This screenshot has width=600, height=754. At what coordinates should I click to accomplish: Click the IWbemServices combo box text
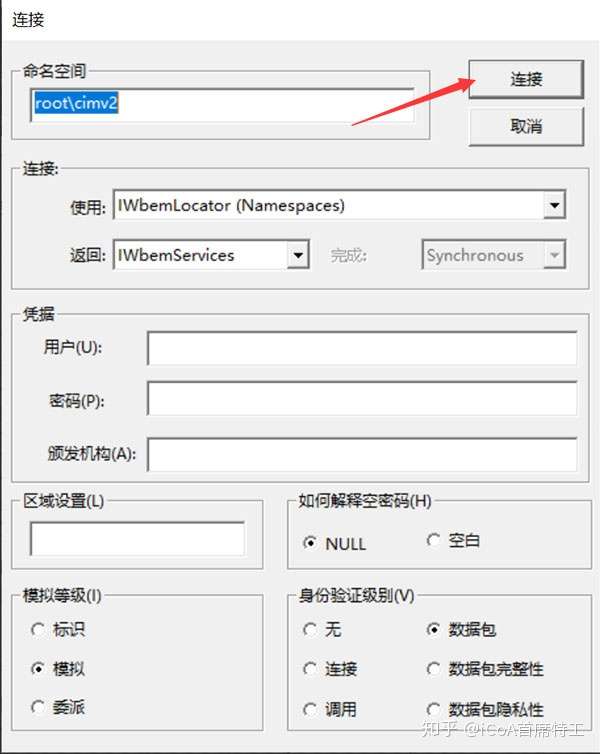[x=176, y=255]
